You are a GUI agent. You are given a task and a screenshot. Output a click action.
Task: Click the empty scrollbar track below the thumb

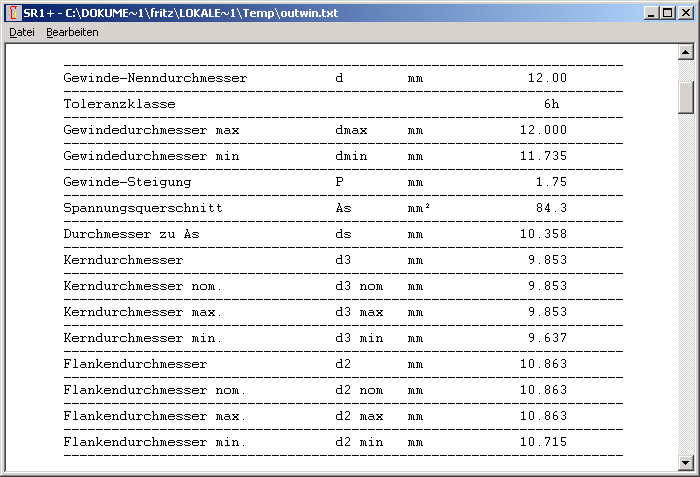pyautogui.click(x=686, y=300)
